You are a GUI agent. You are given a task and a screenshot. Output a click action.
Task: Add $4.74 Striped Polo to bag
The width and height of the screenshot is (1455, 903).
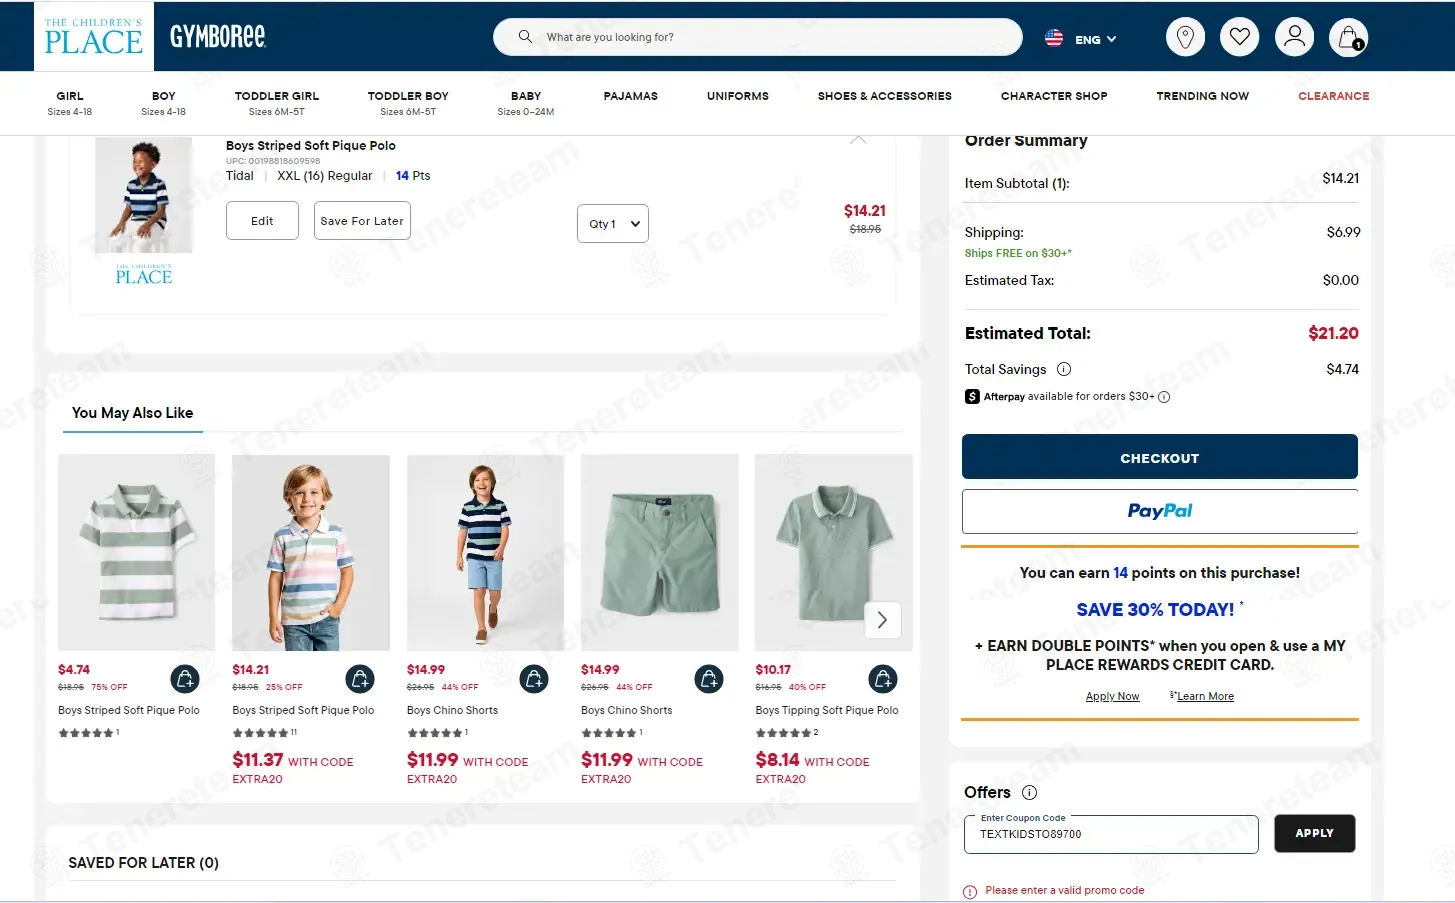(x=185, y=679)
